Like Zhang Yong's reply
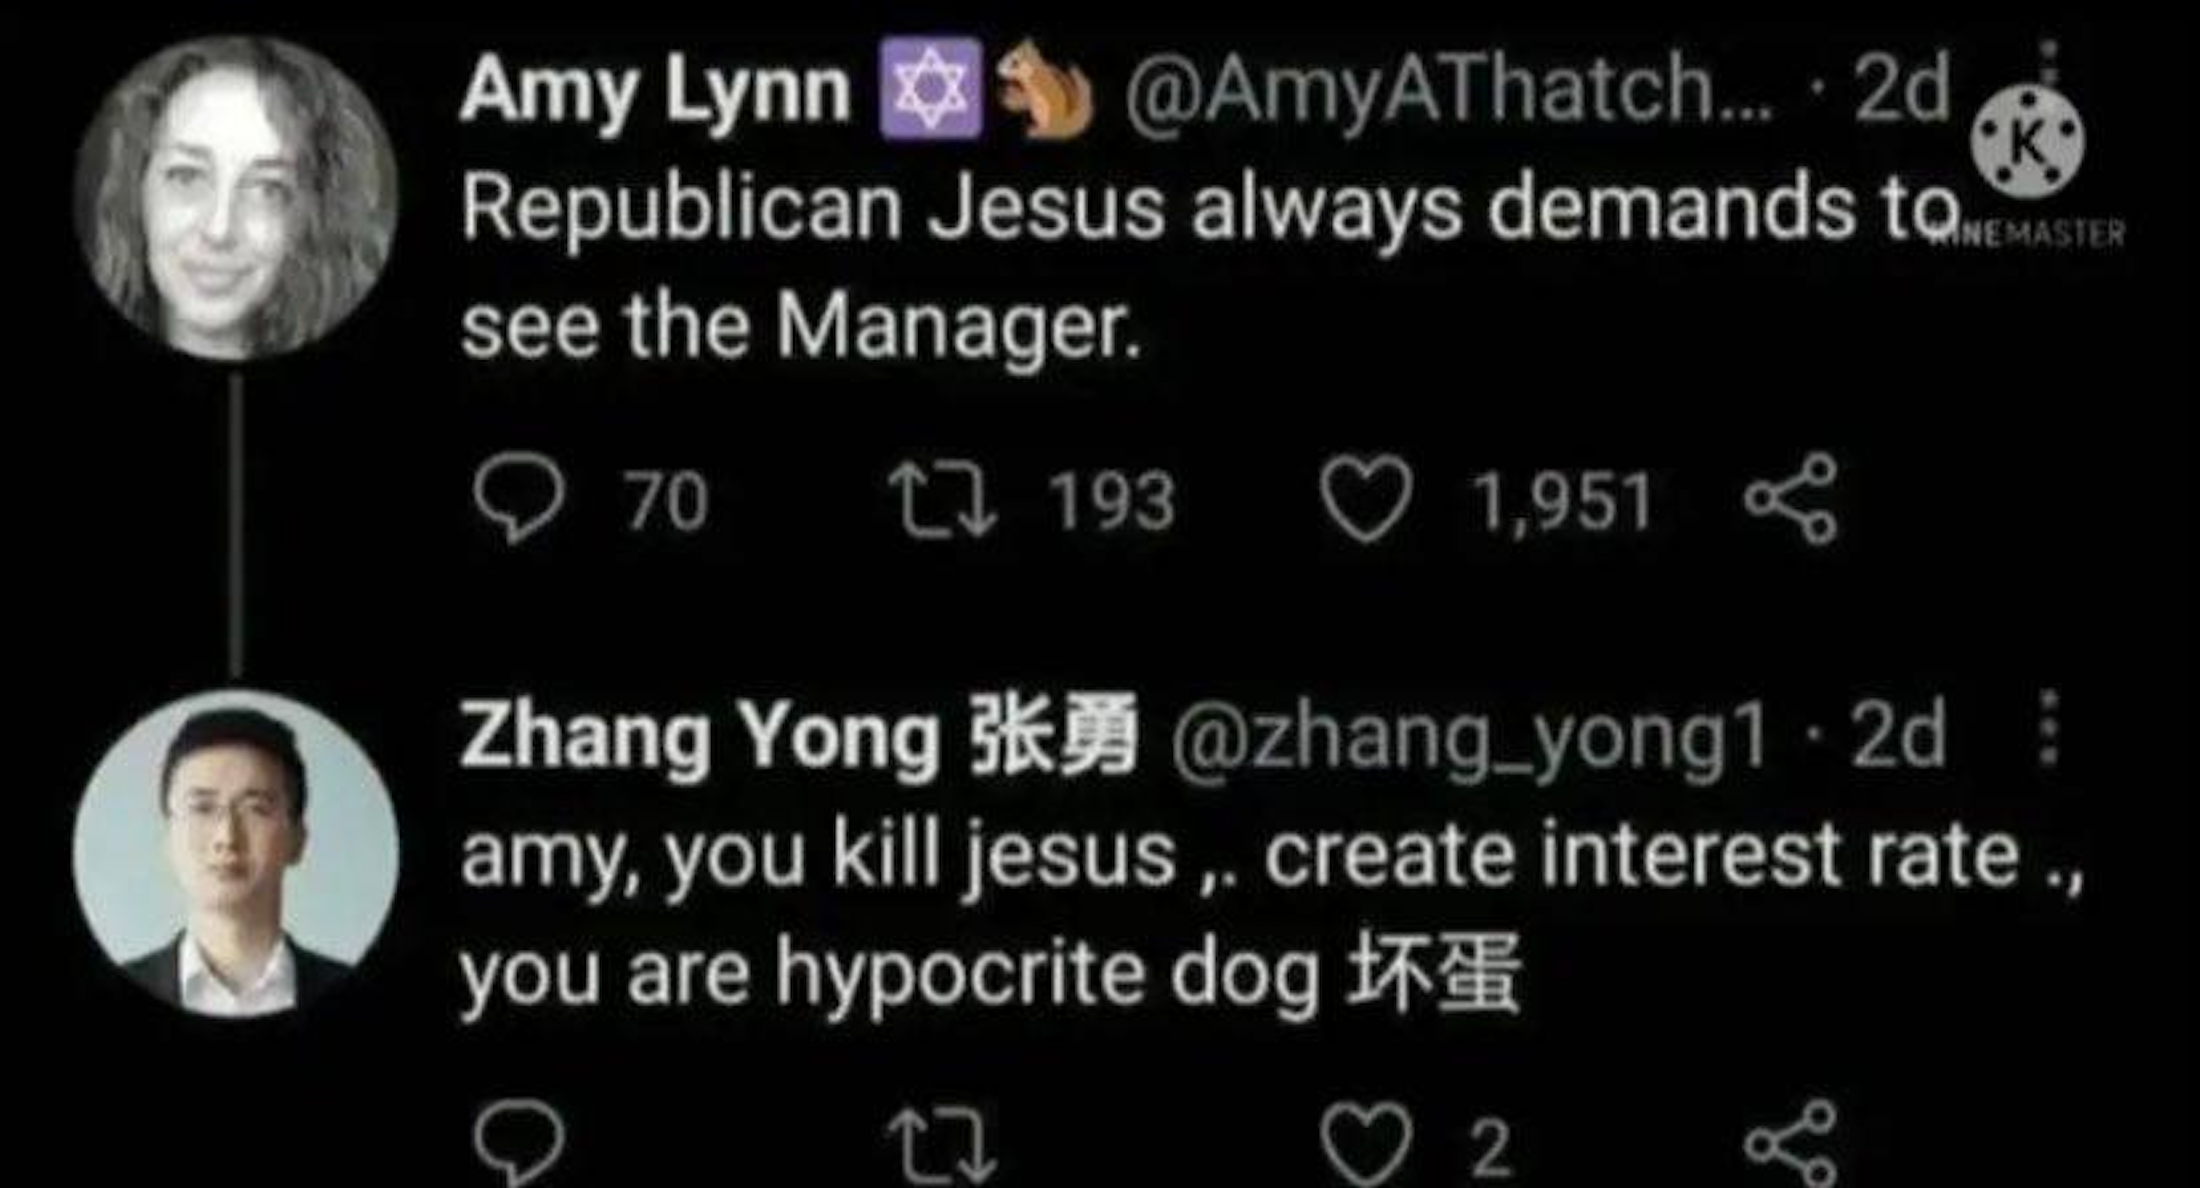2200x1188 pixels. coord(1366,1145)
